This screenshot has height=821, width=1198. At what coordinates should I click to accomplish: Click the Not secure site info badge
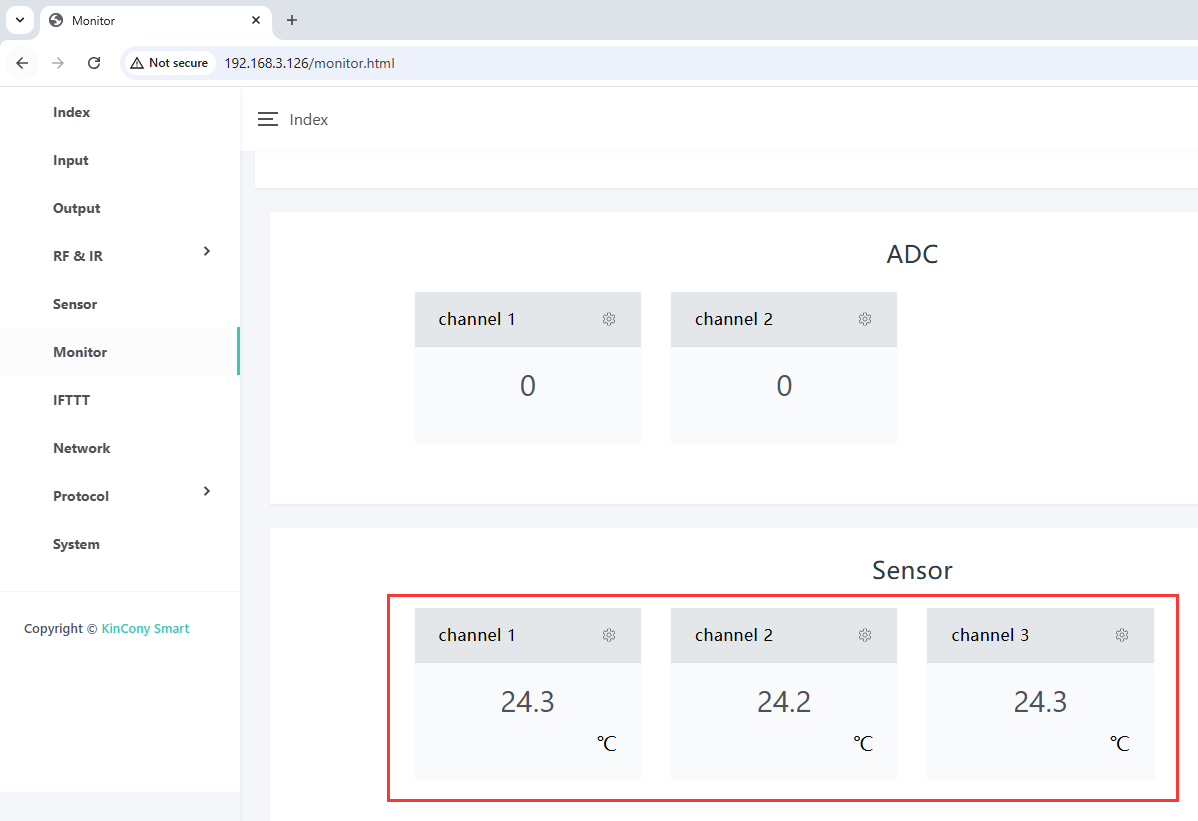[x=169, y=63]
